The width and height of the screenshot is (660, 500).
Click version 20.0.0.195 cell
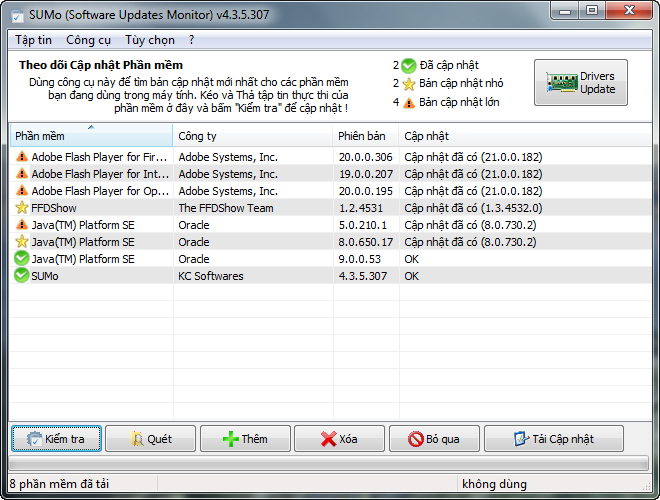pos(365,191)
